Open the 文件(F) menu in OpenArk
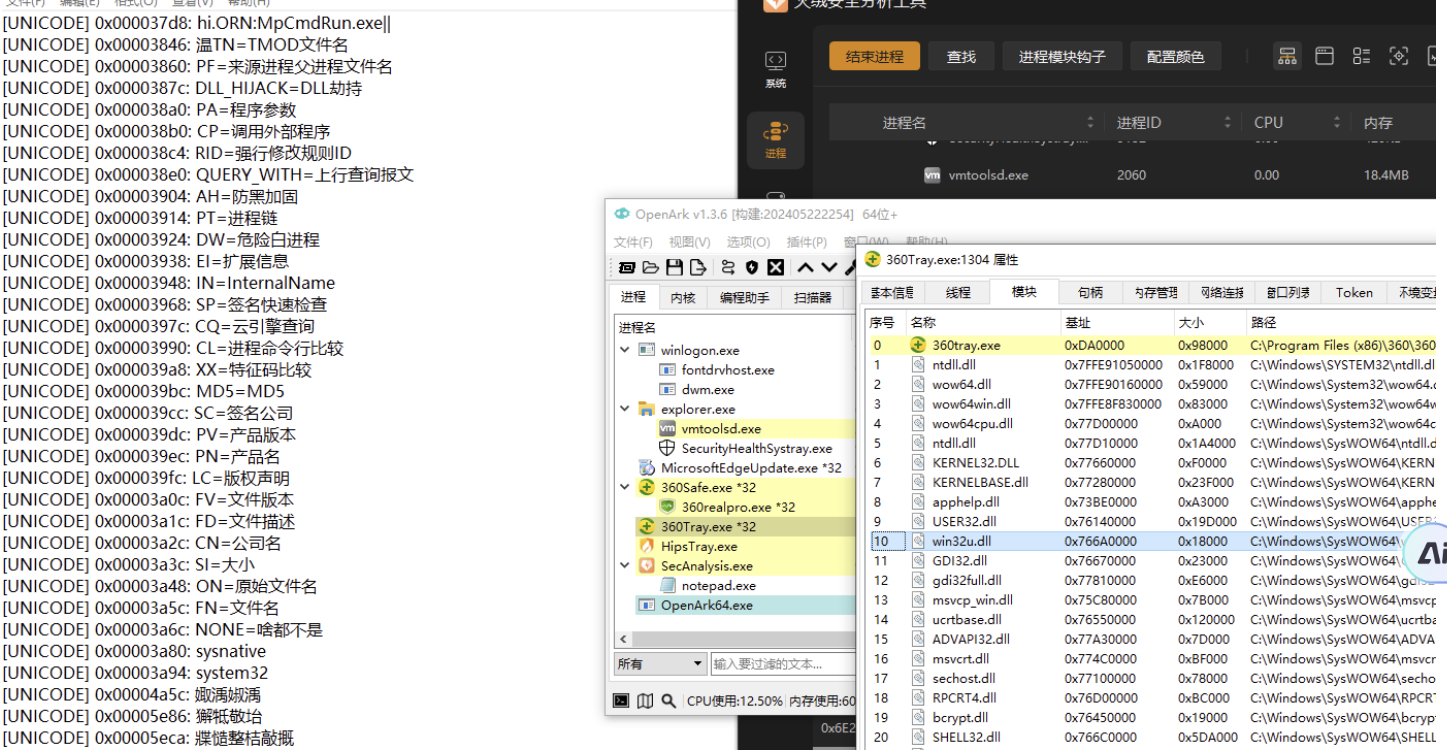This screenshot has width=1447, height=753. (633, 242)
